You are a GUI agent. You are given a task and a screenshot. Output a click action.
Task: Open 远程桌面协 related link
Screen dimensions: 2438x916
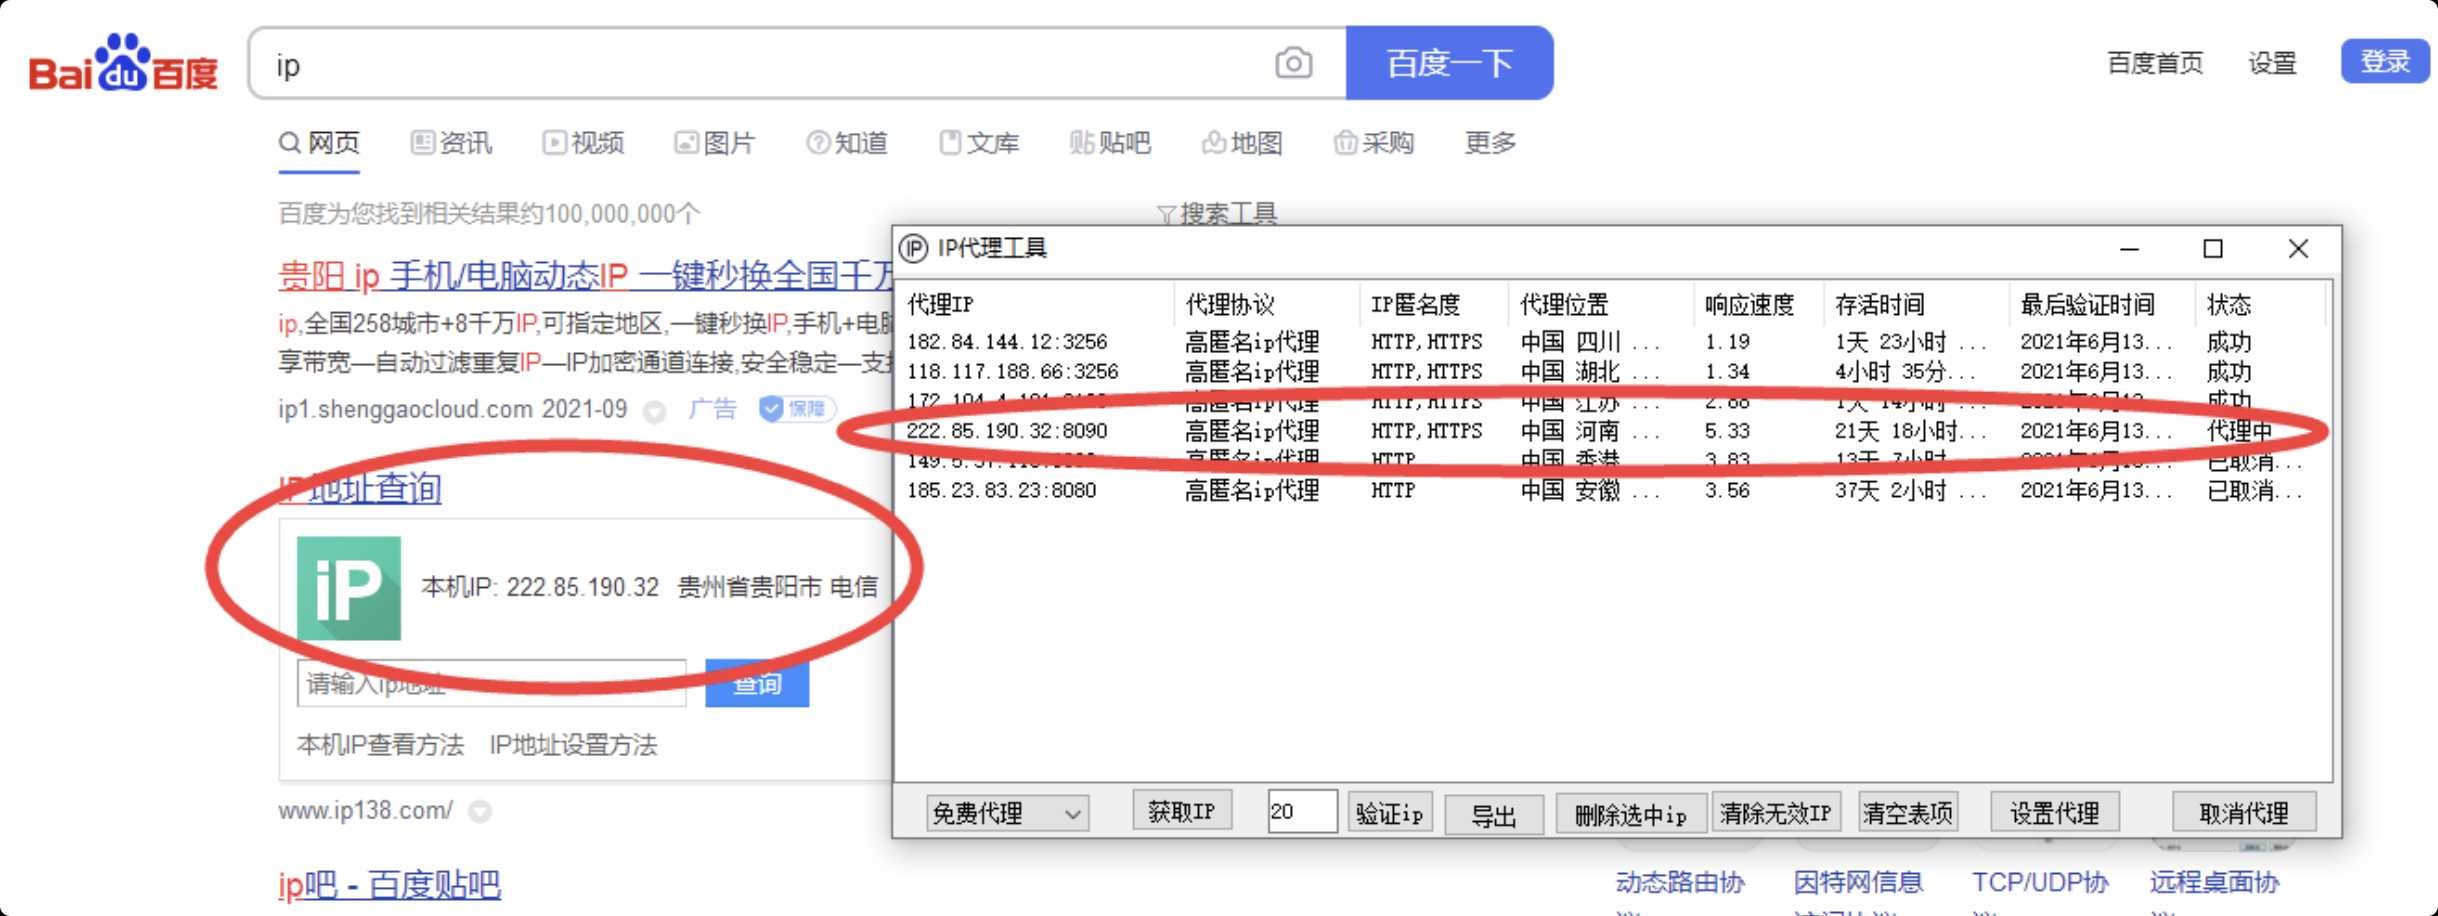[x=2214, y=883]
